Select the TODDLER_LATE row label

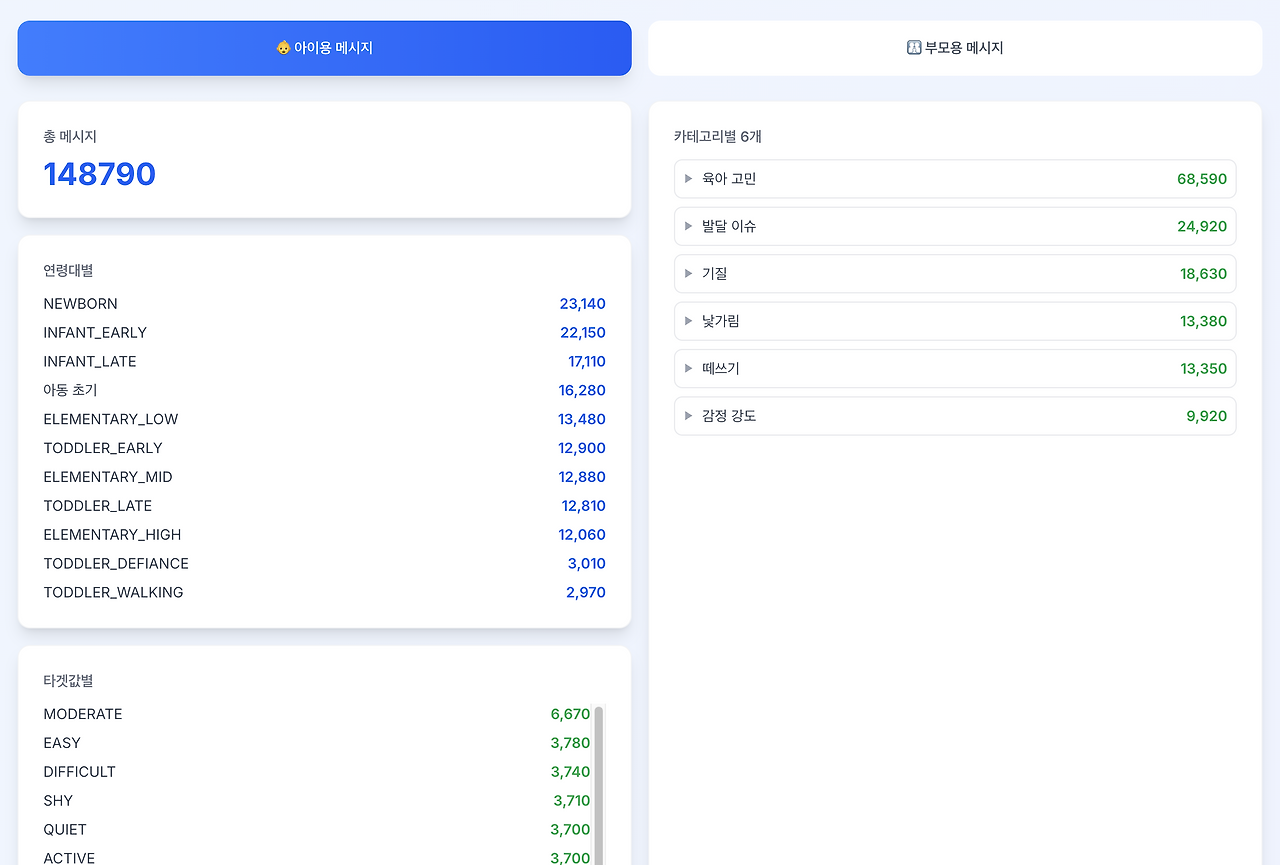[x=98, y=507]
